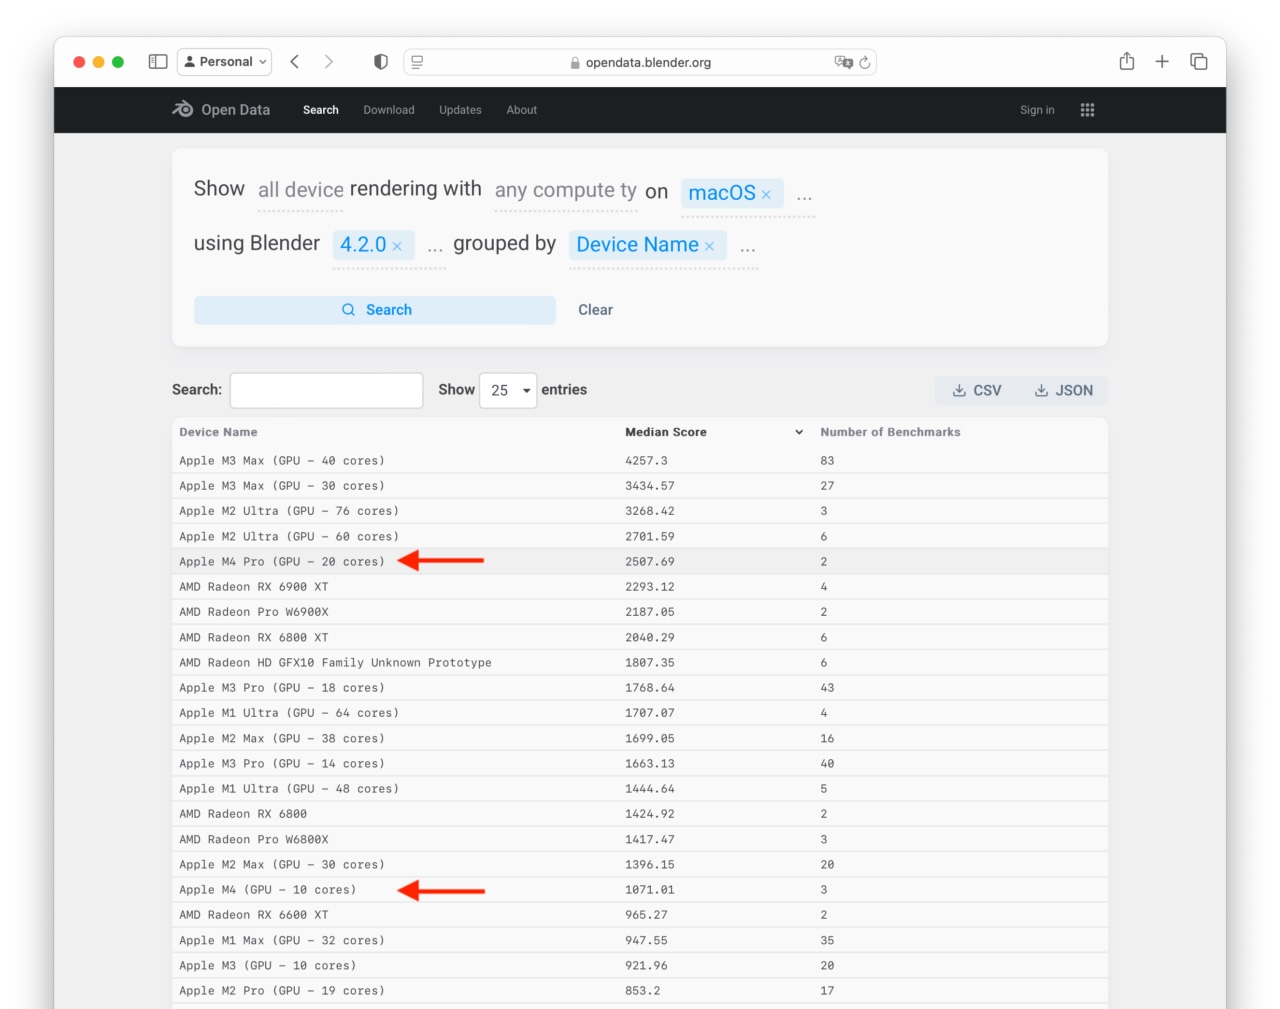Select Apple M3 Max 40 cores row
Viewport: 1280px width, 1009px height.
pos(640,461)
